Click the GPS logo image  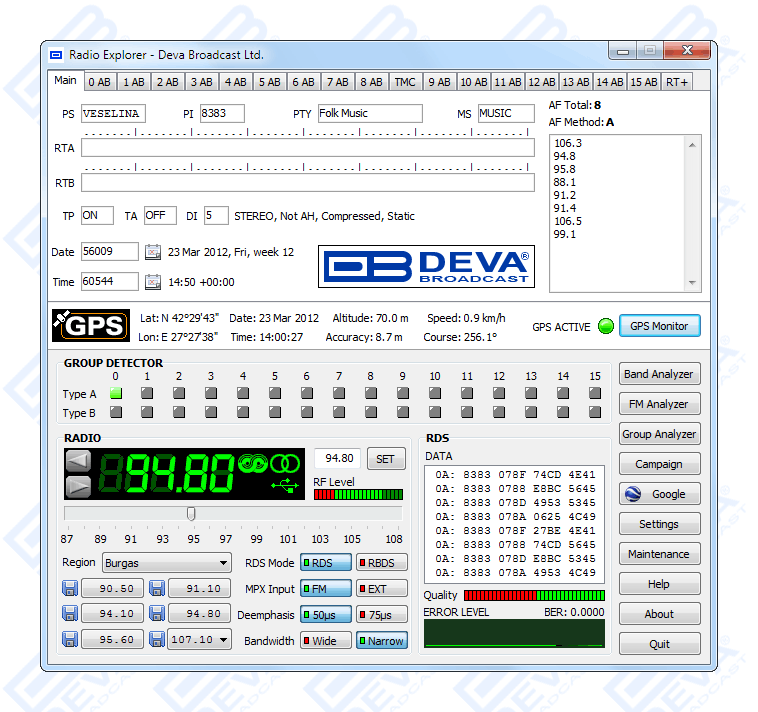pos(90,325)
